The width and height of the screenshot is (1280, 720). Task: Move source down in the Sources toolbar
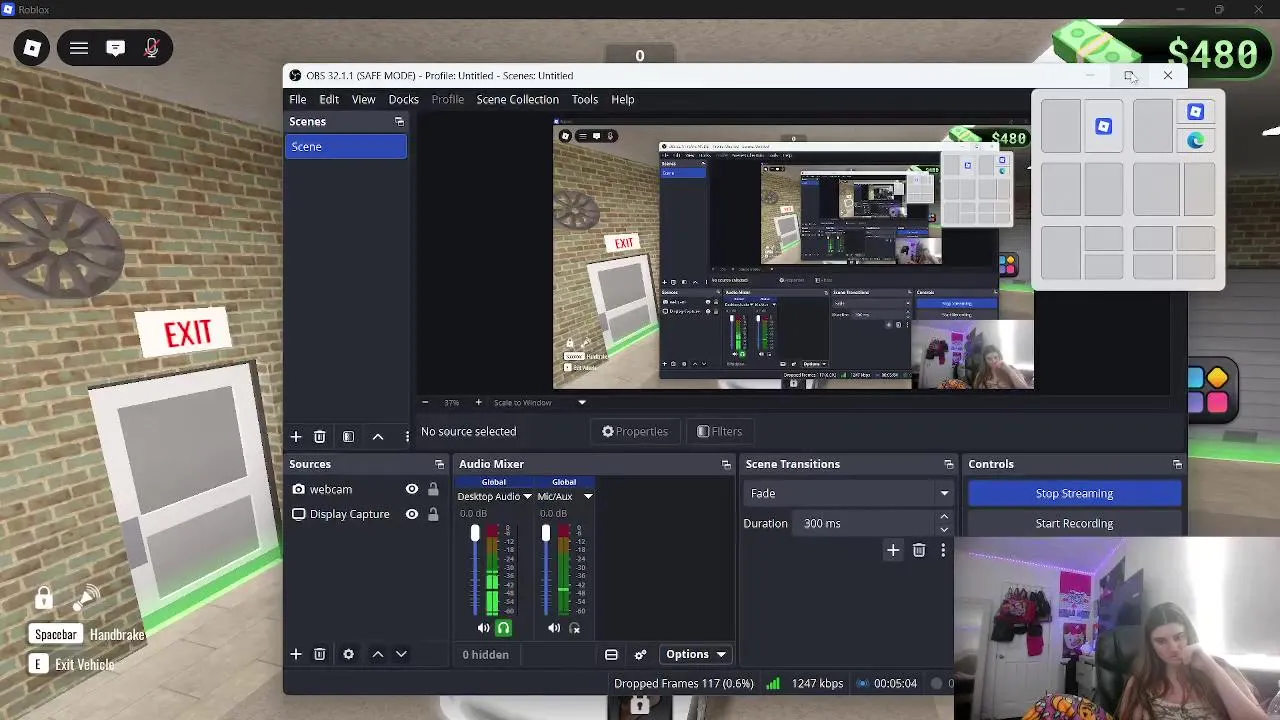[401, 654]
